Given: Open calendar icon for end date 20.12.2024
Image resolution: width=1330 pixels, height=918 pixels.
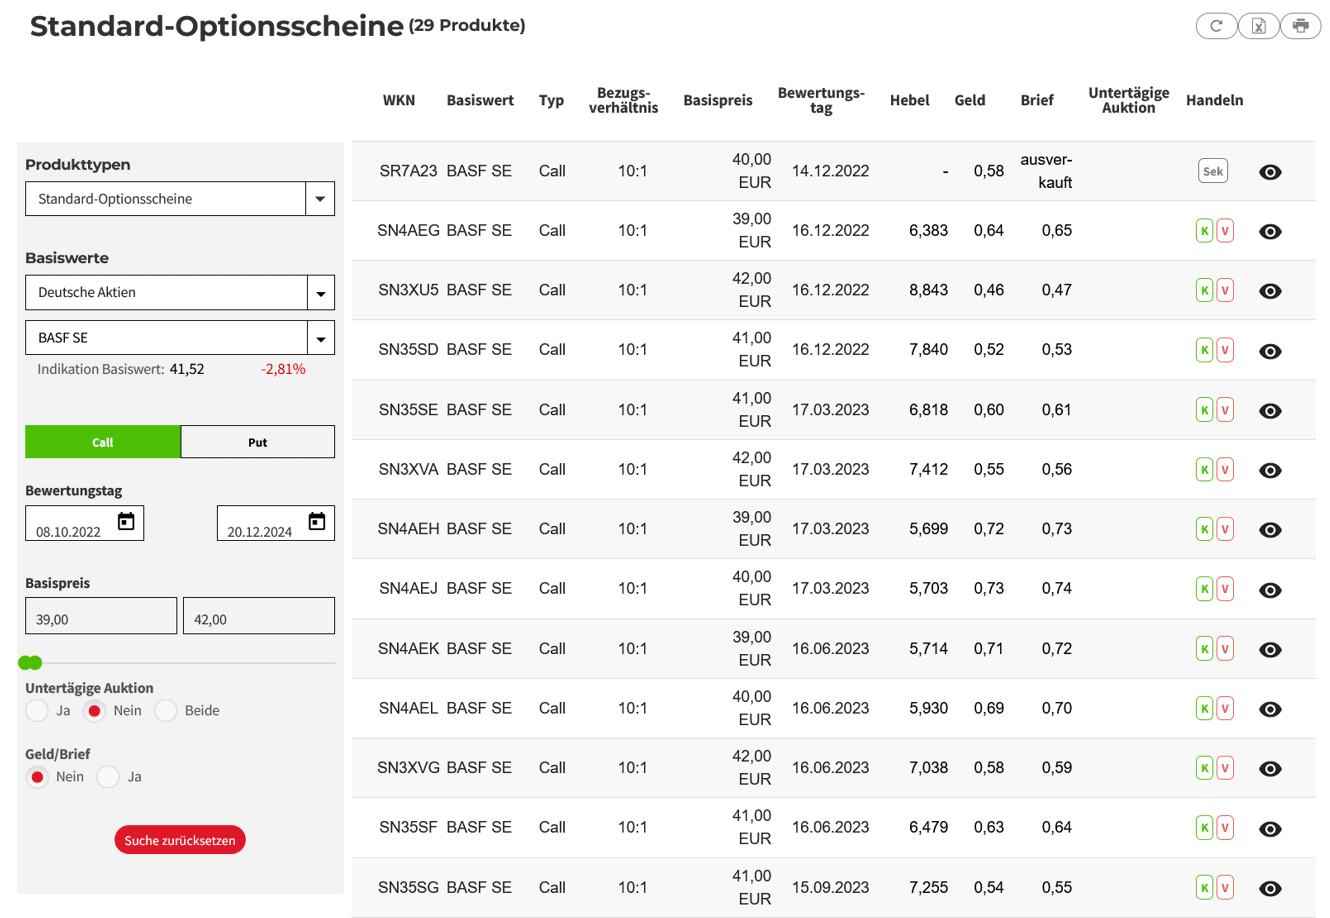Looking at the screenshot, I should pos(317,522).
